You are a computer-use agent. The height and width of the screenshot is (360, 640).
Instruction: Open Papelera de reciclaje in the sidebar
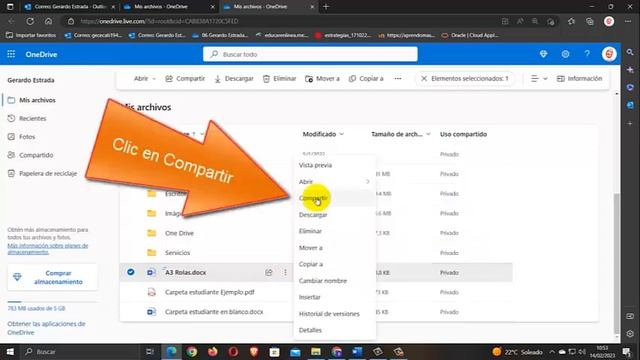click(x=42, y=173)
